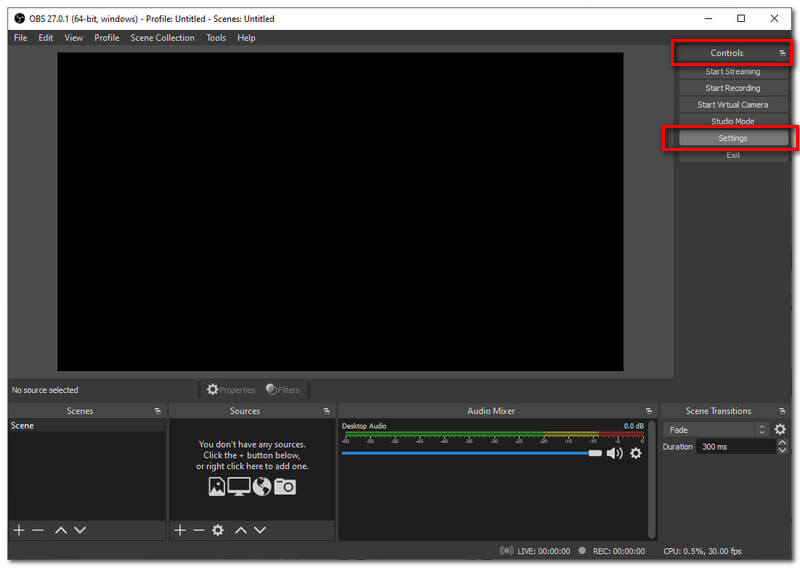Toggle Studio Mode

point(732,121)
